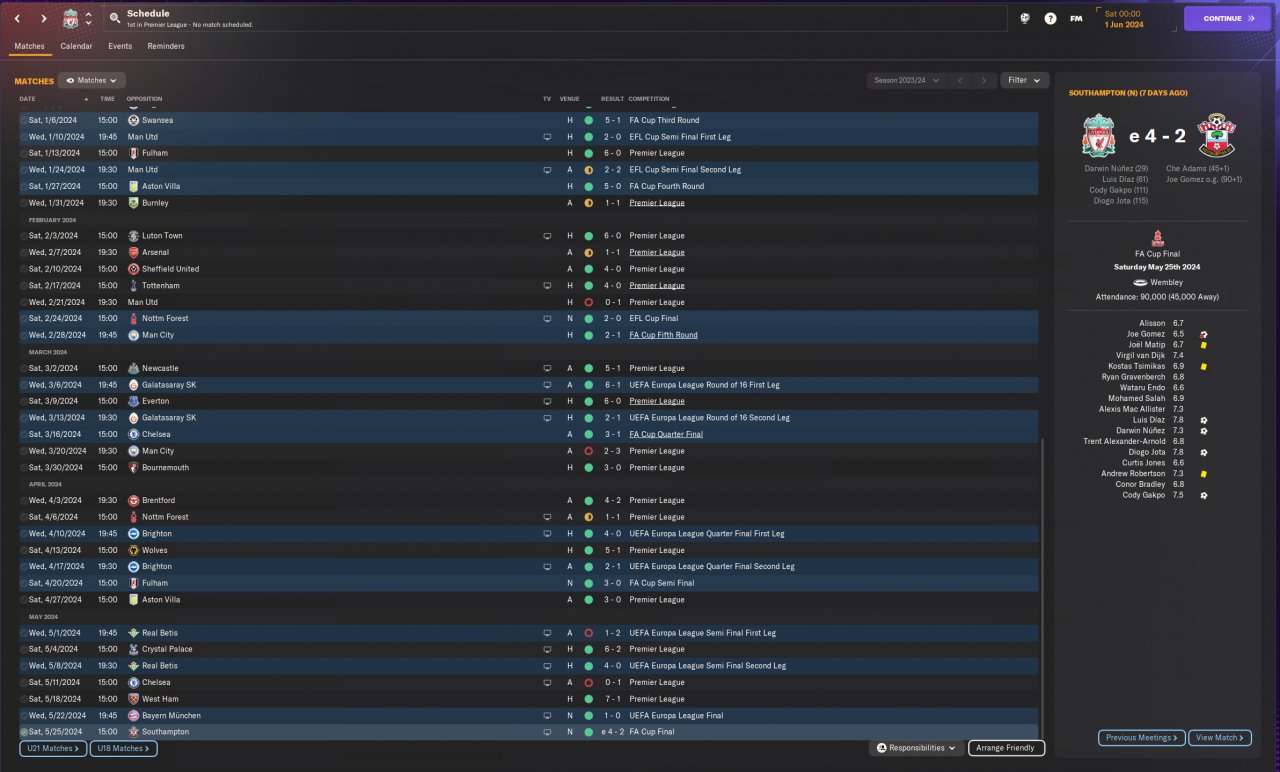The height and width of the screenshot is (772, 1280).
Task: Click the FA Cup logo in the match panel
Action: tap(1157, 239)
